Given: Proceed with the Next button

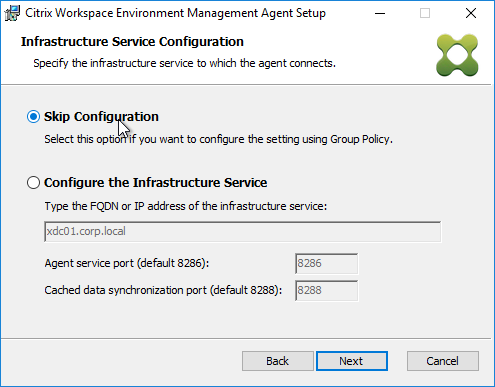Looking at the screenshot, I should coord(352,361).
